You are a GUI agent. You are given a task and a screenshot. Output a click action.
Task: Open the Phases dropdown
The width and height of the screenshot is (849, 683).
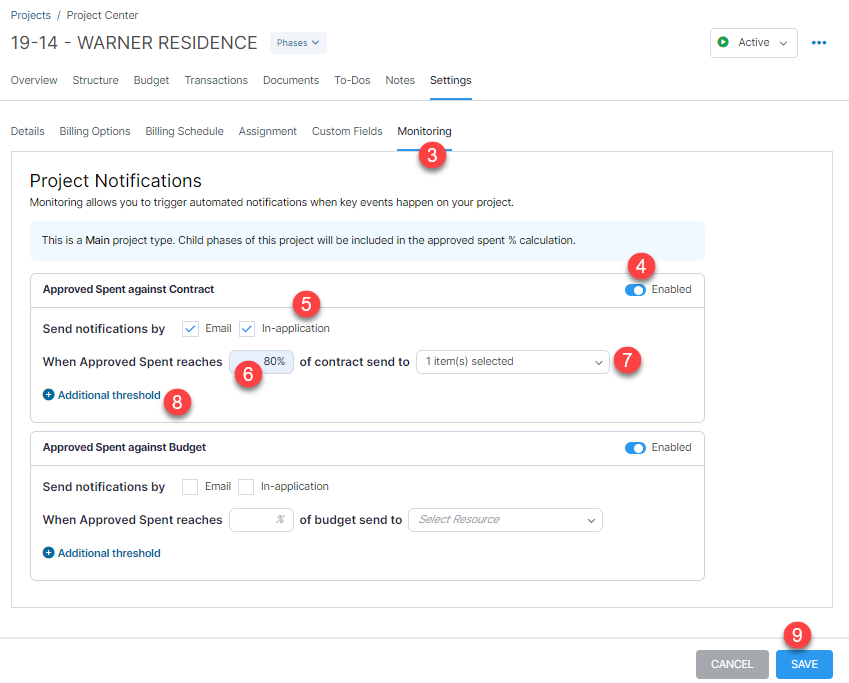pos(298,43)
